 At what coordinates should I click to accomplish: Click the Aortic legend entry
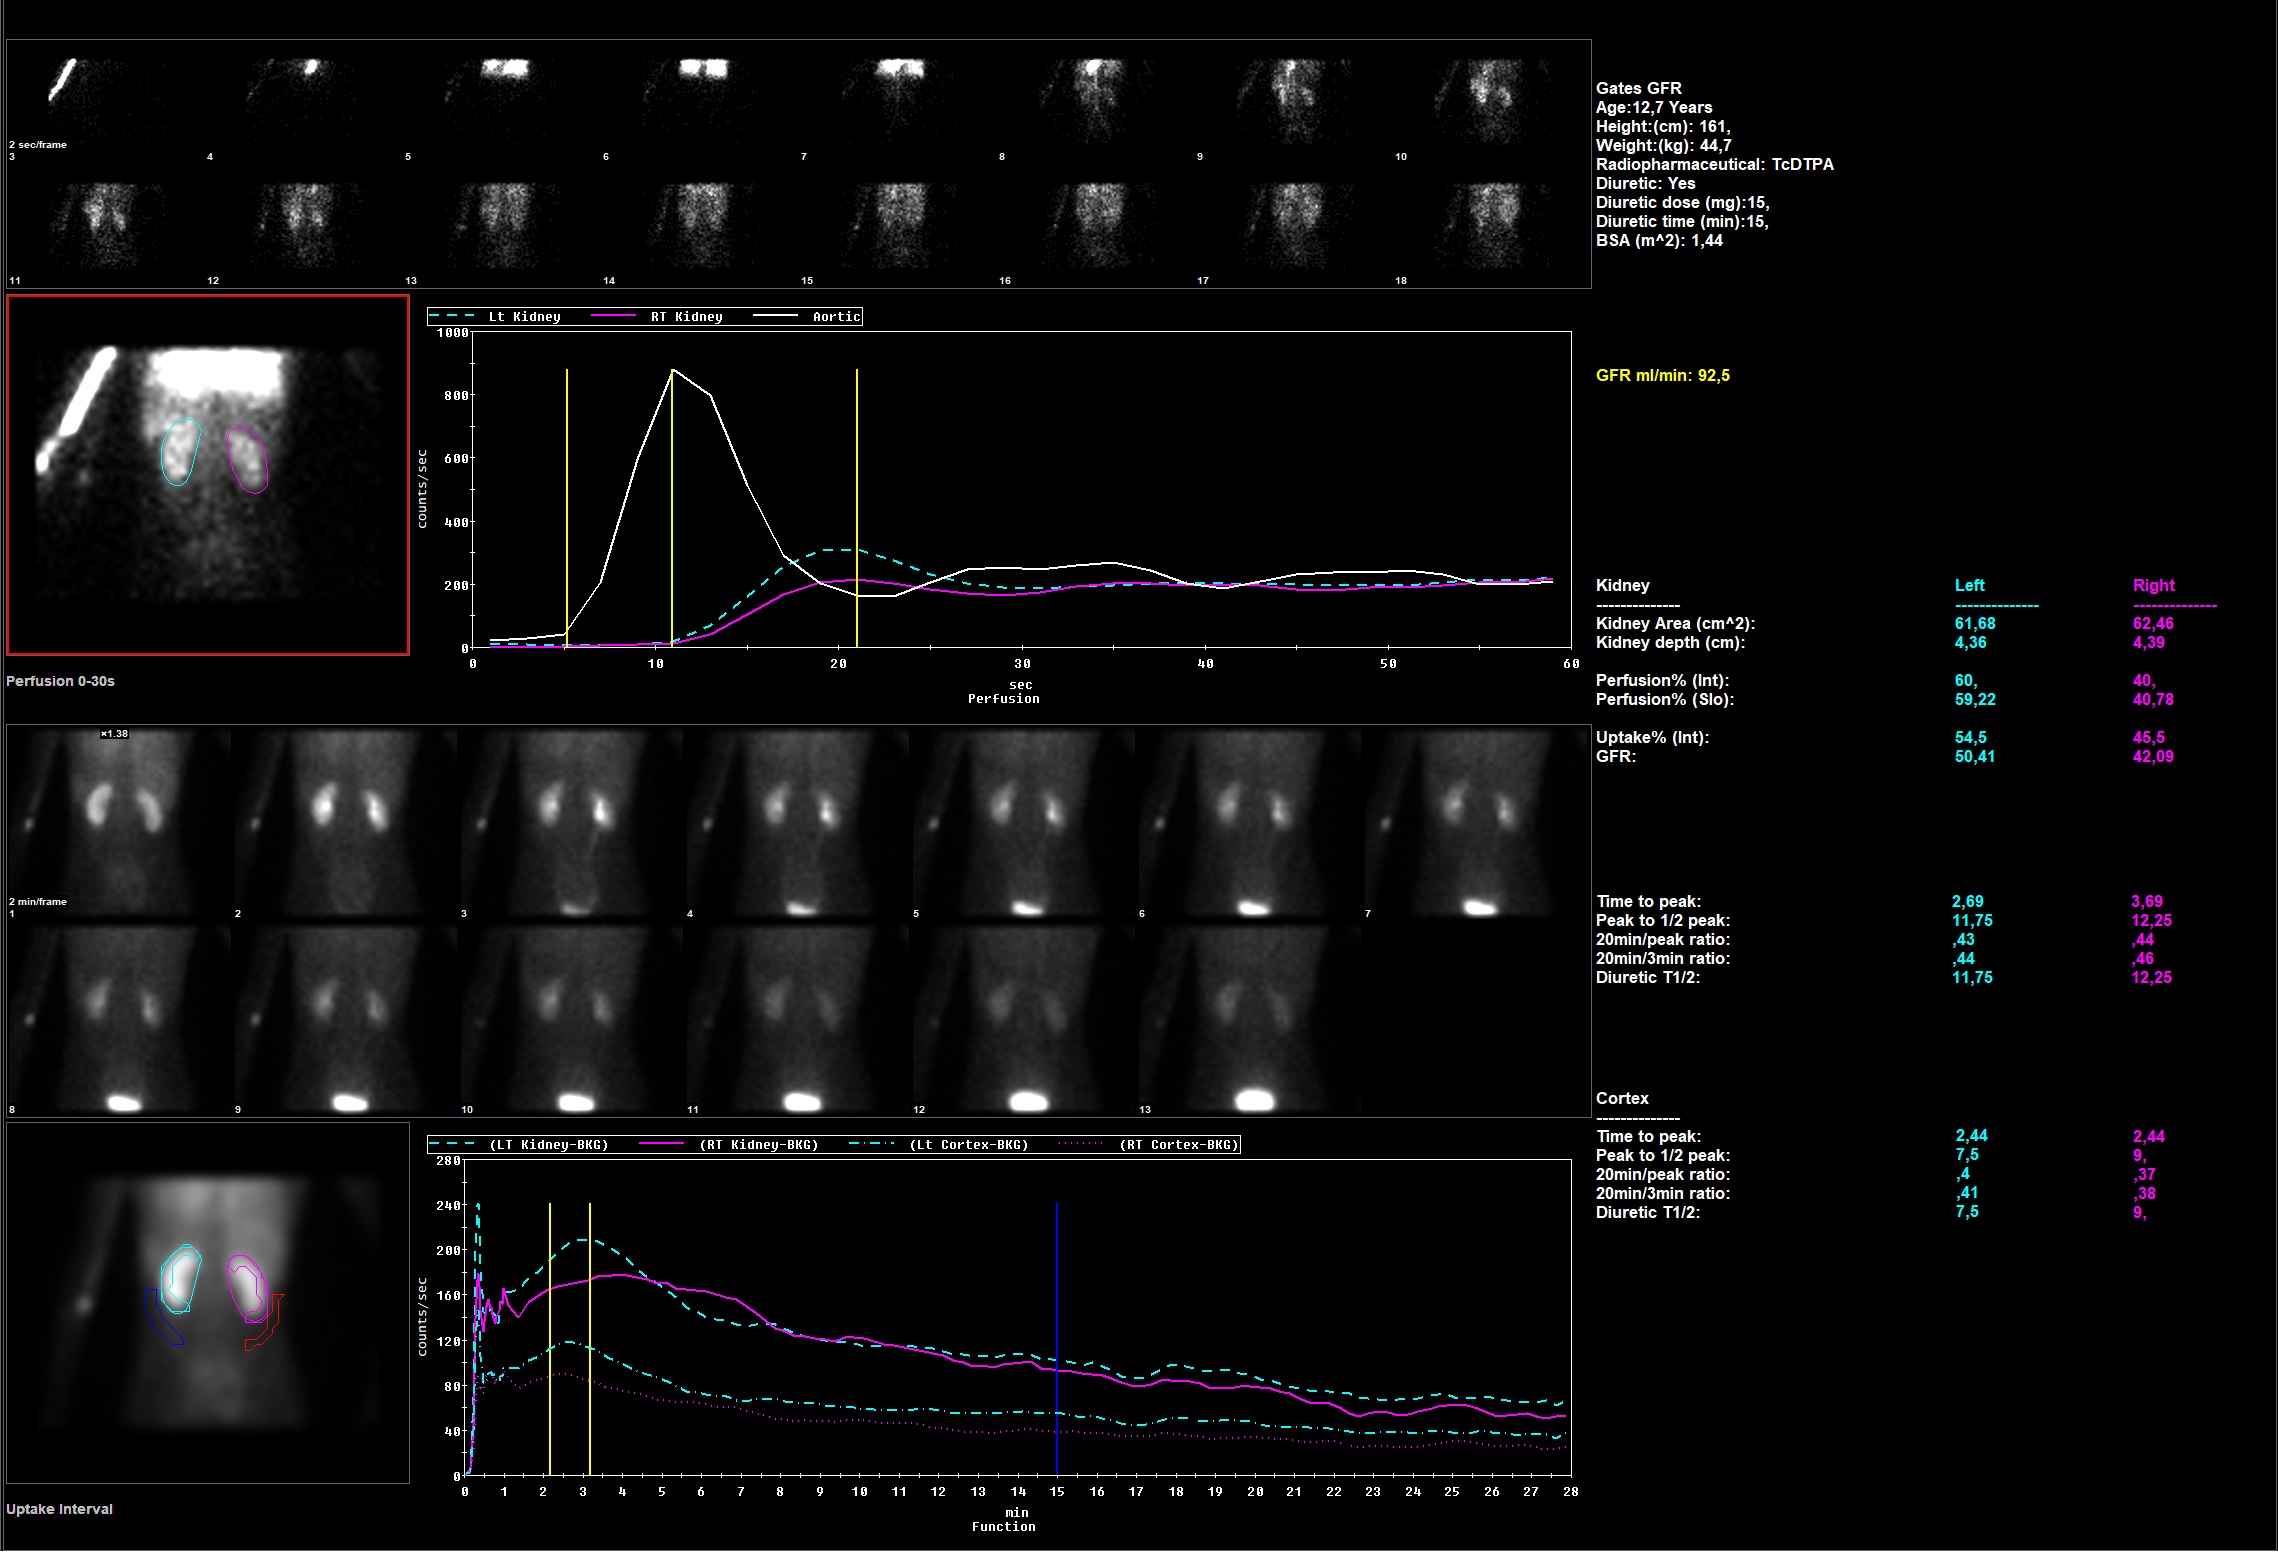835,317
